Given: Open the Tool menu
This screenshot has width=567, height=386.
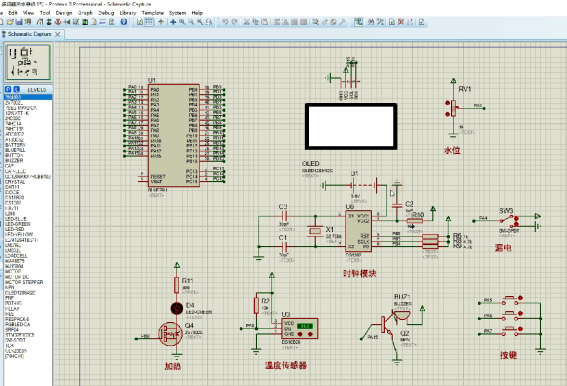Looking at the screenshot, I should click(x=45, y=13).
